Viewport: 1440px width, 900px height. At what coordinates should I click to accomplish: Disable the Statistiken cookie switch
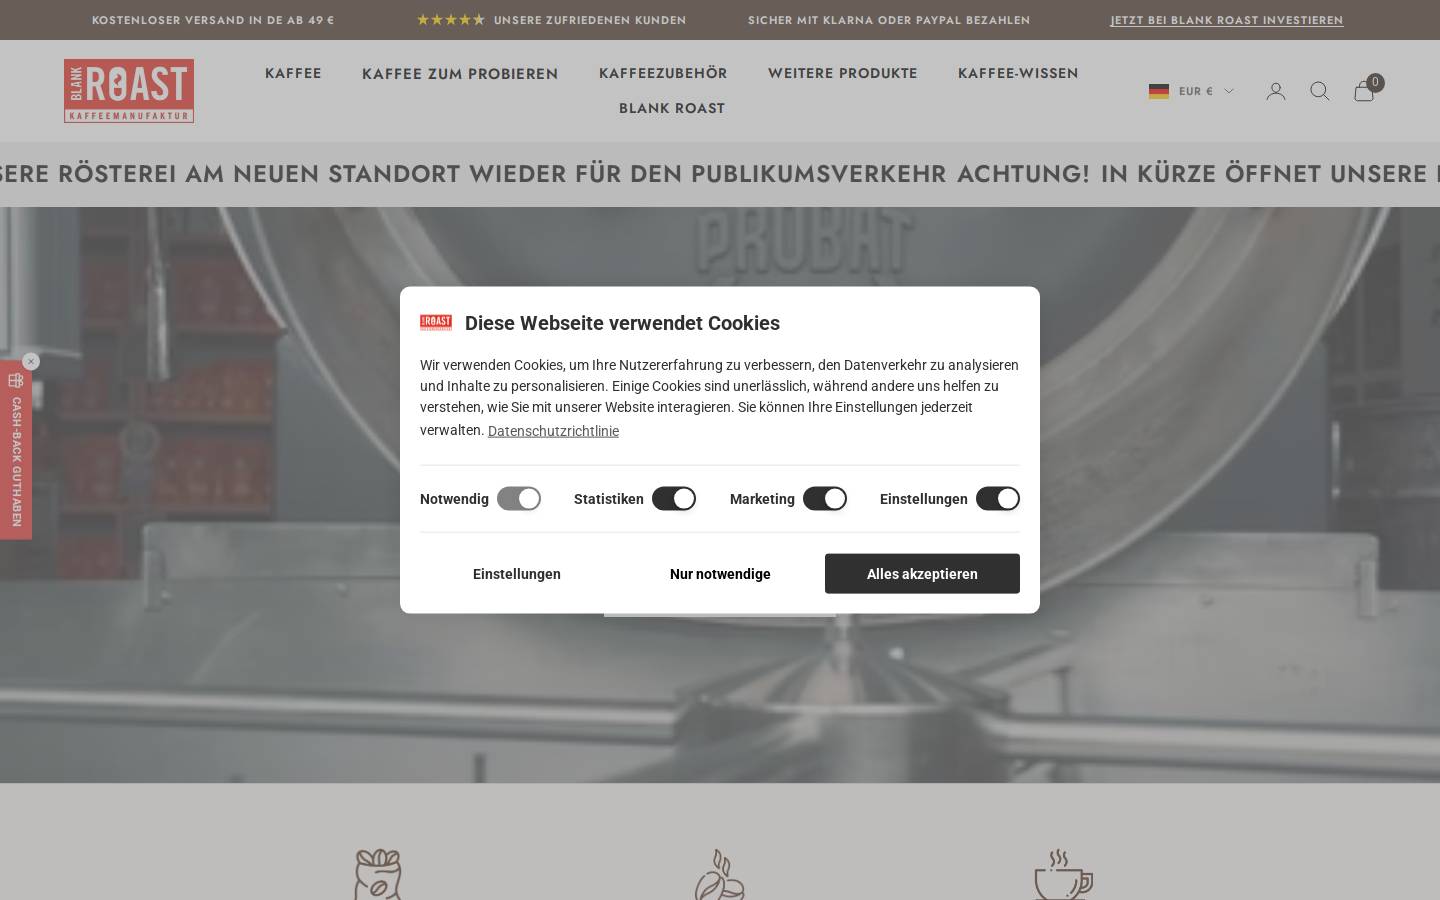click(674, 499)
